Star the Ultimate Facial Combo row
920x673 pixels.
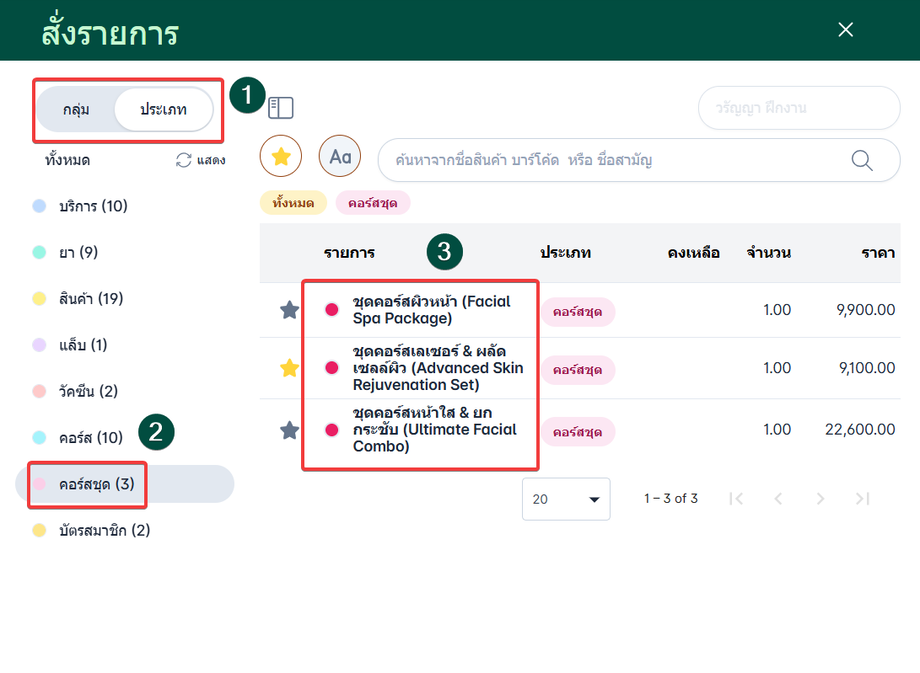[289, 430]
